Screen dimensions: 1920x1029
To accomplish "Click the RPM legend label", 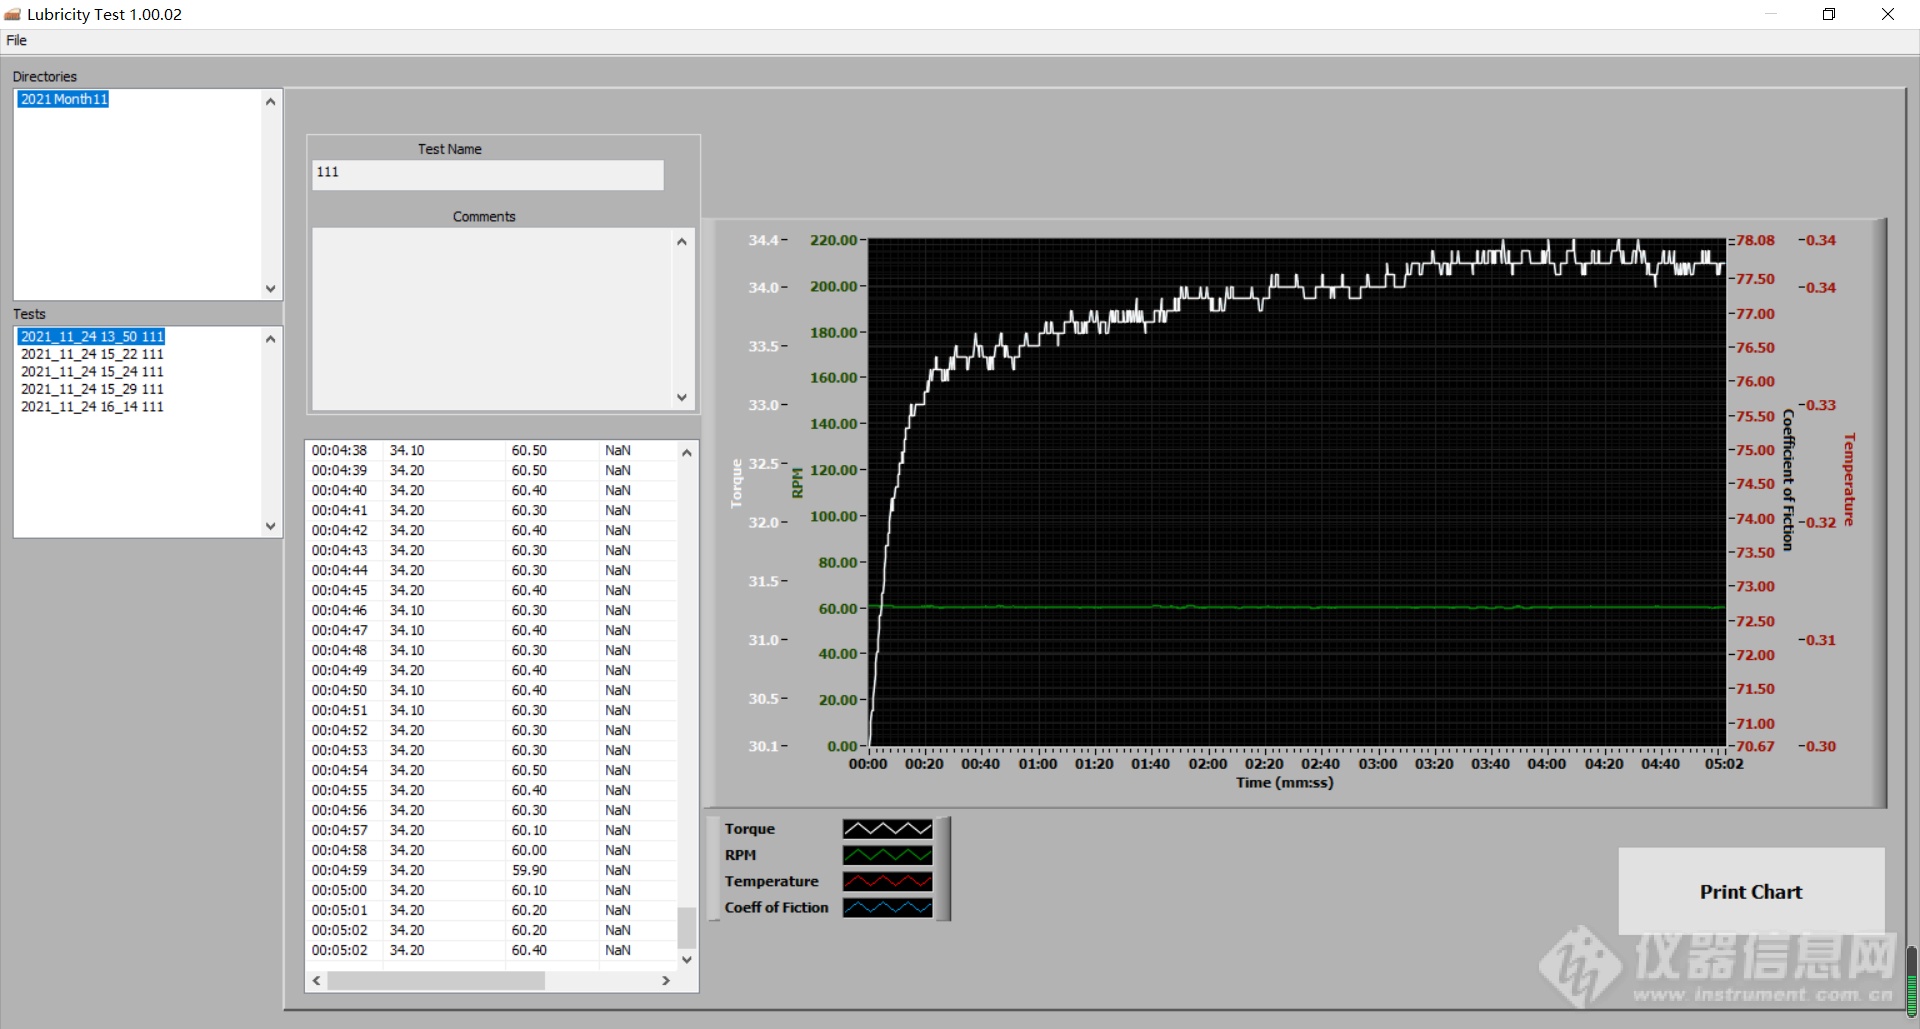I will click(741, 855).
